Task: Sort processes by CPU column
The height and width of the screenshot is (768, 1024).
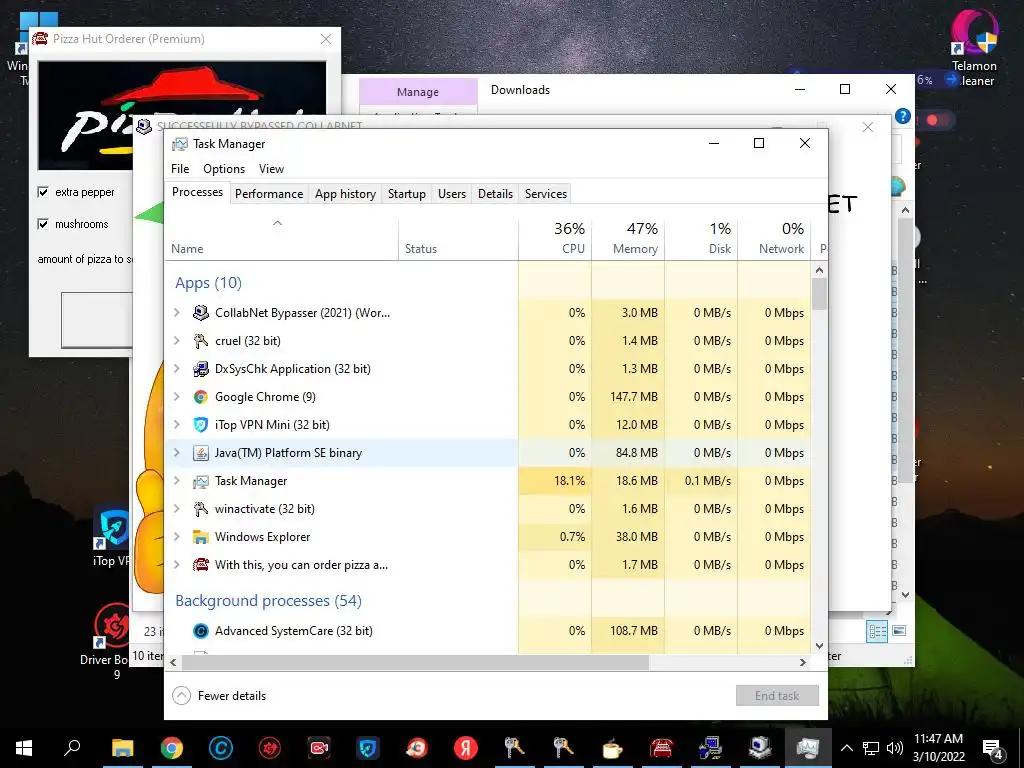Action: point(555,239)
